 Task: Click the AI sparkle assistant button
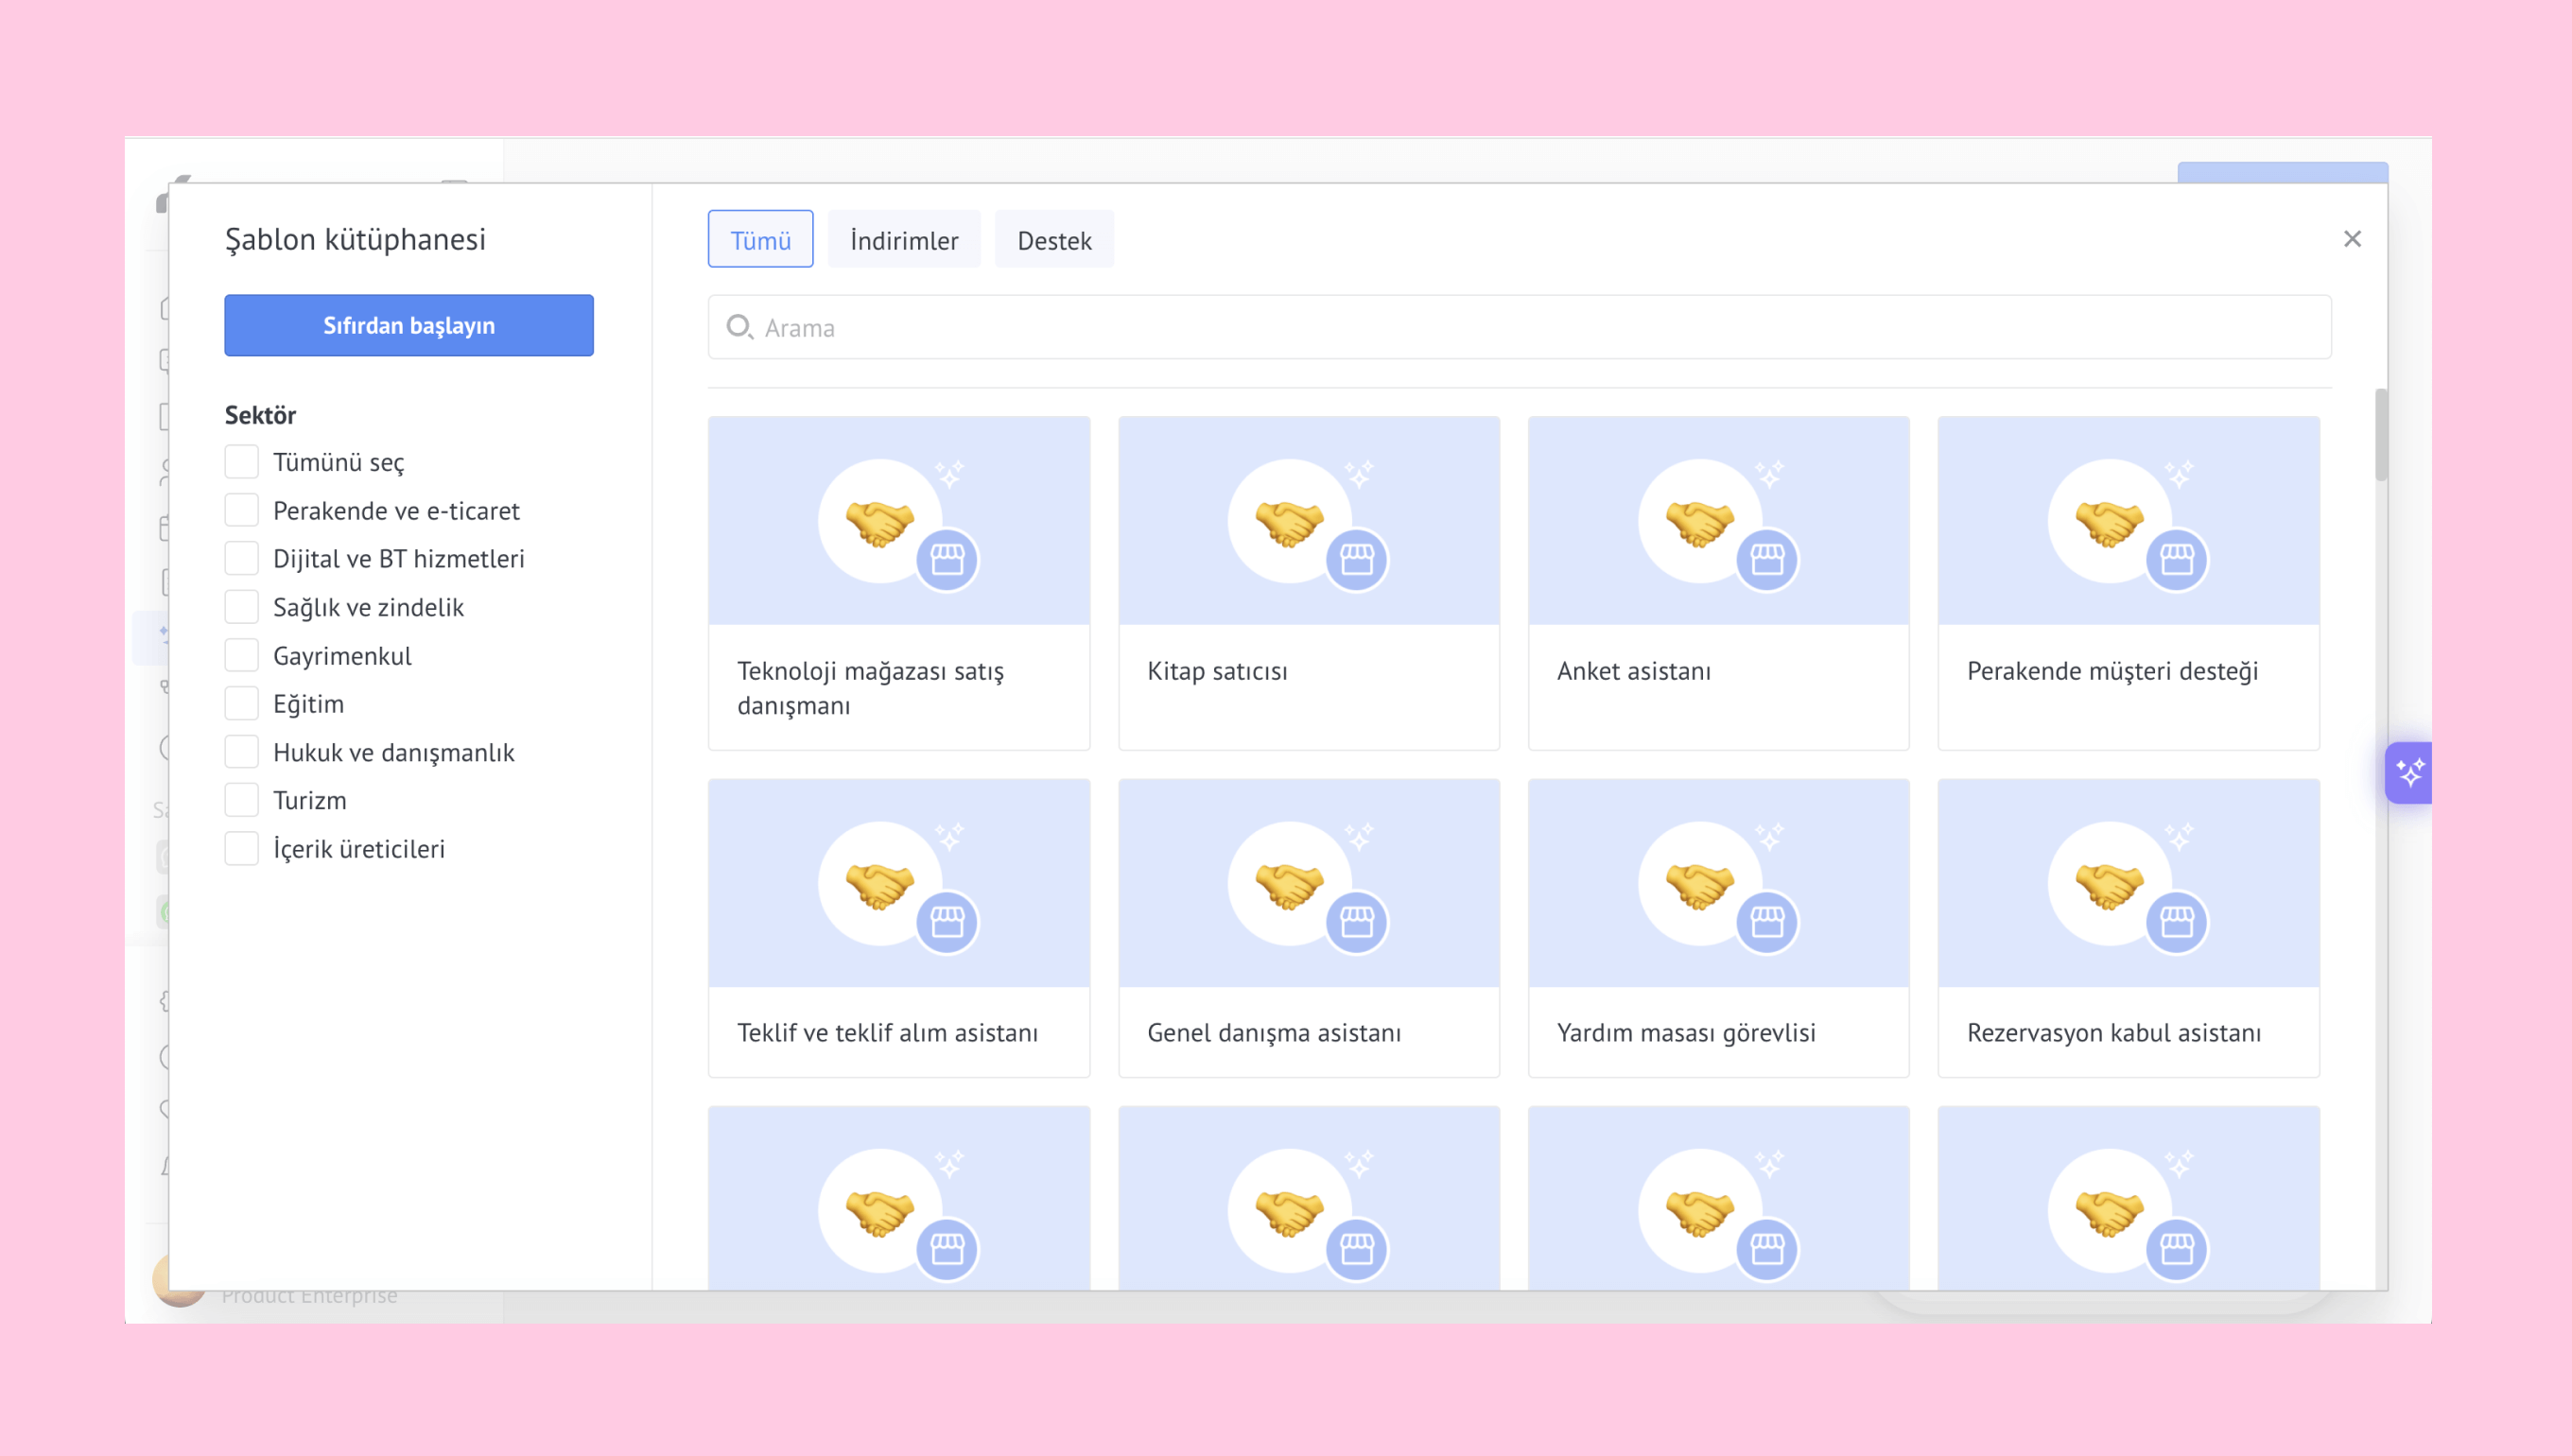coord(2408,773)
